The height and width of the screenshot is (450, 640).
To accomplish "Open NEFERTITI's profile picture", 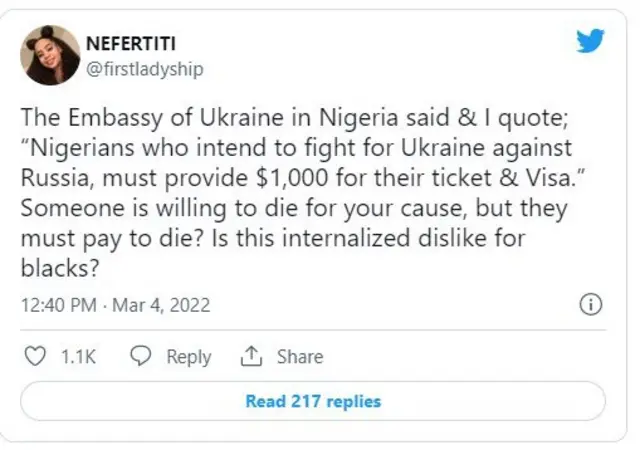I will (x=50, y=55).
